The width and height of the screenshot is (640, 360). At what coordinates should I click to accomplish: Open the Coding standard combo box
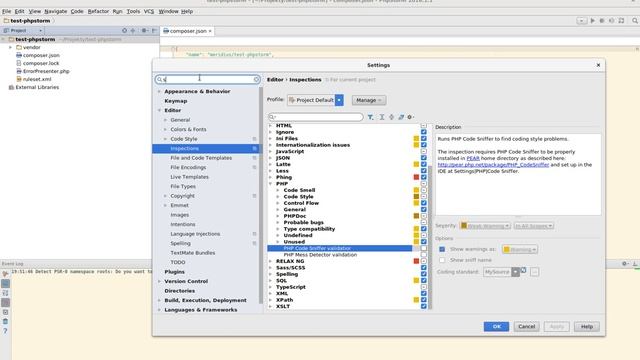coord(501,272)
